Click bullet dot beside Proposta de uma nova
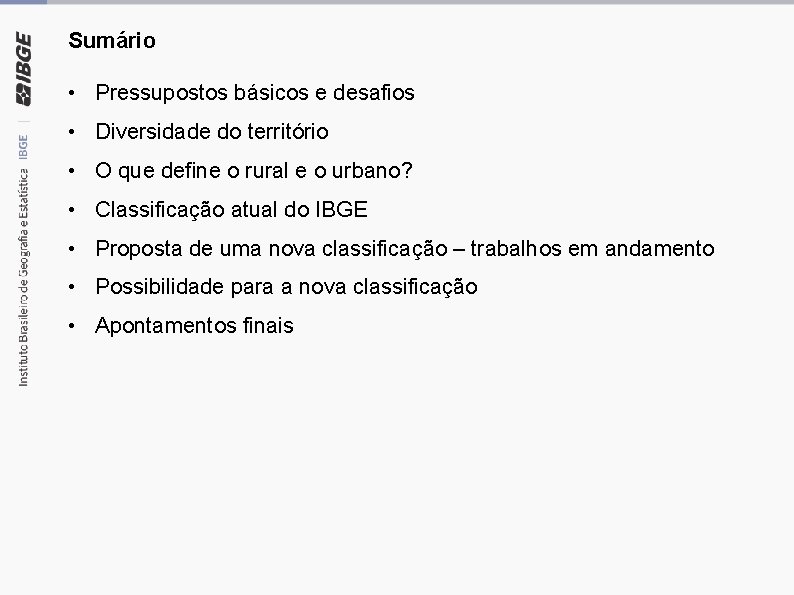Viewport: 794px width, 595px height. [x=72, y=249]
